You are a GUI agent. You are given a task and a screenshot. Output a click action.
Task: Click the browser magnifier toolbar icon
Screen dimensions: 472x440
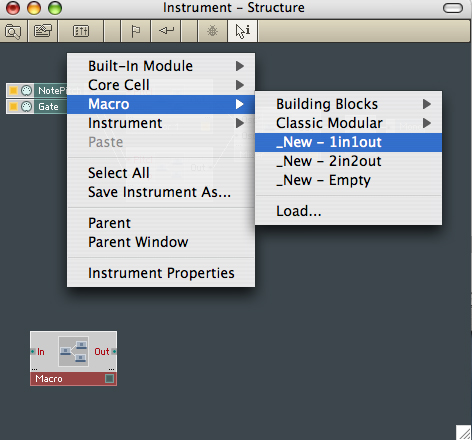click(x=13, y=31)
